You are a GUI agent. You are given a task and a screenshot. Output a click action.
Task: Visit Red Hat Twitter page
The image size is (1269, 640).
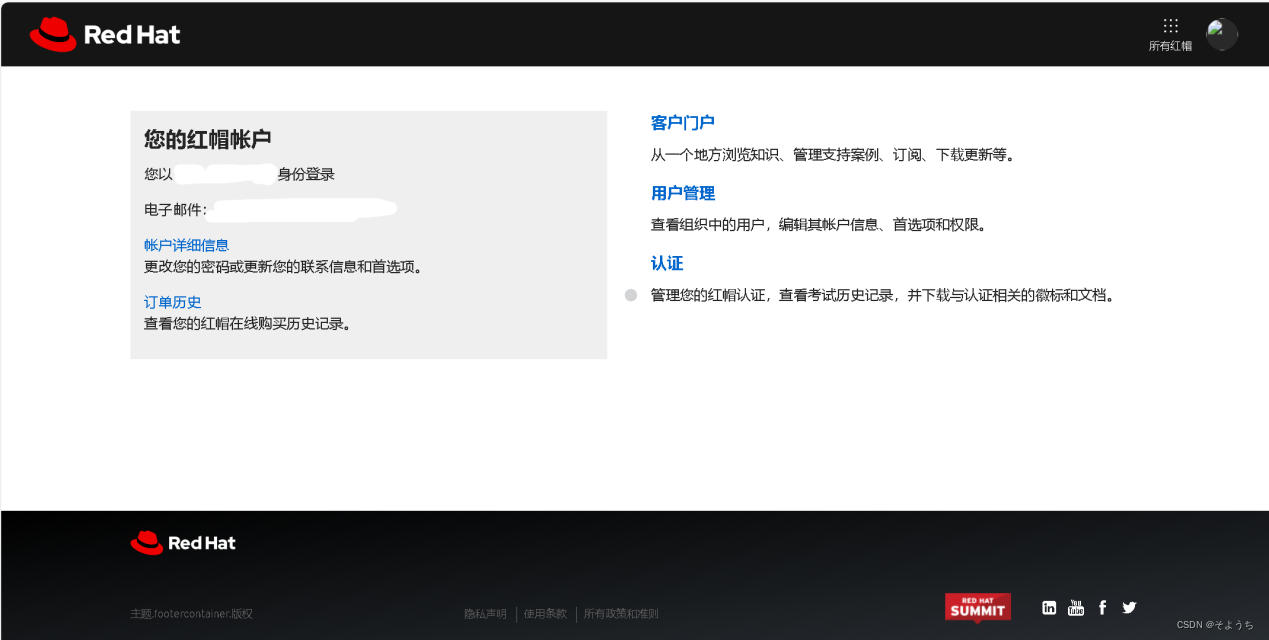click(x=1129, y=607)
